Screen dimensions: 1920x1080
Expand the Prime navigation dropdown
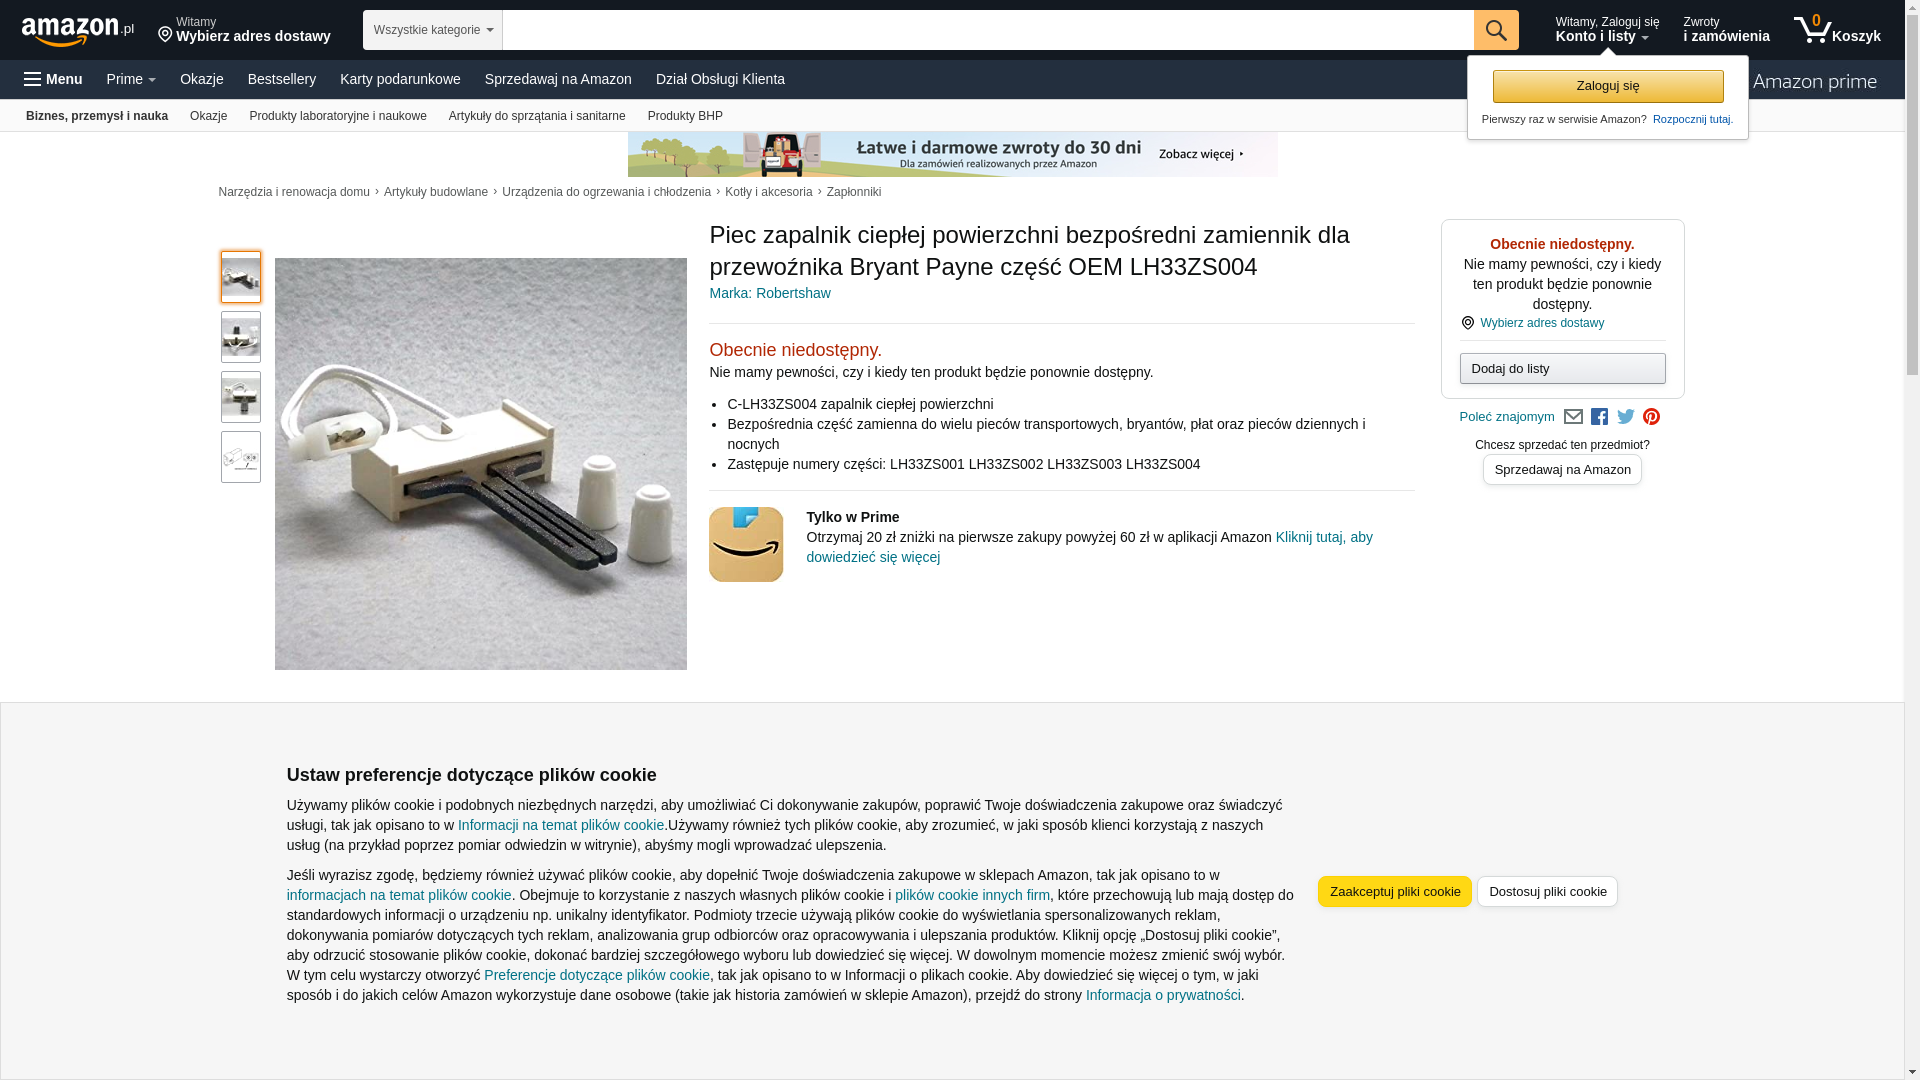pos(131,79)
